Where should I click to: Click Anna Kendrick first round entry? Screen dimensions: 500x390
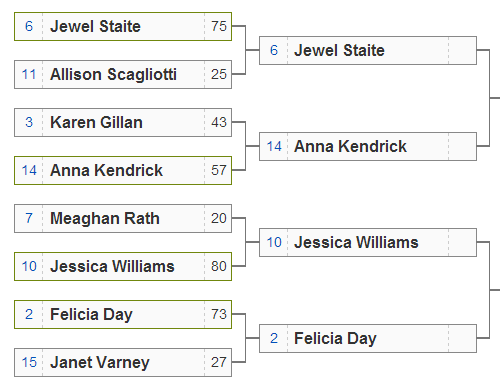pos(123,170)
